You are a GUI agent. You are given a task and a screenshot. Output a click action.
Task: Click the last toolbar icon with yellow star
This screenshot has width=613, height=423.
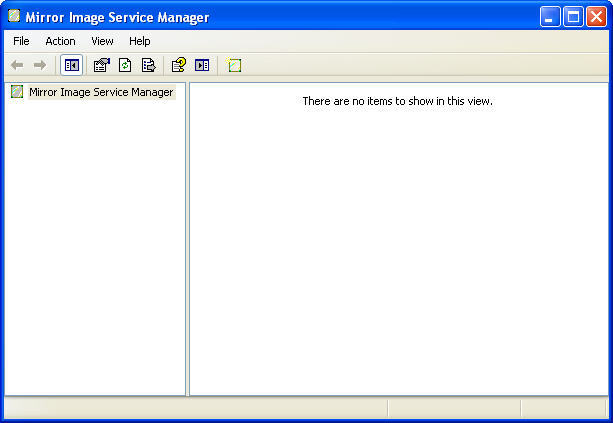(234, 65)
